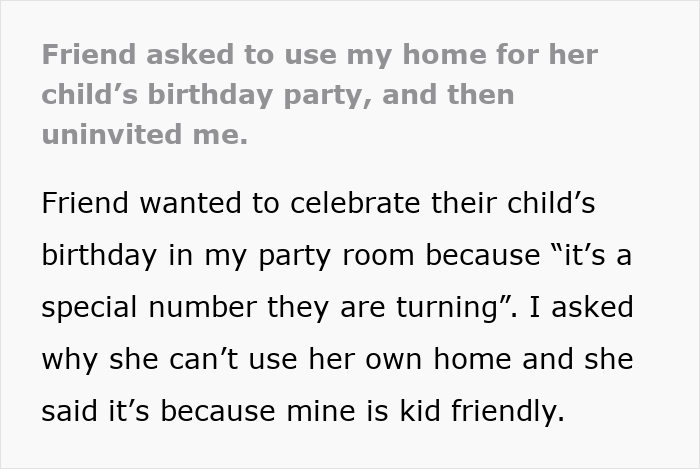Click the word "Friend" starting the body paragraph
The width and height of the screenshot is (700, 469).
84,200
